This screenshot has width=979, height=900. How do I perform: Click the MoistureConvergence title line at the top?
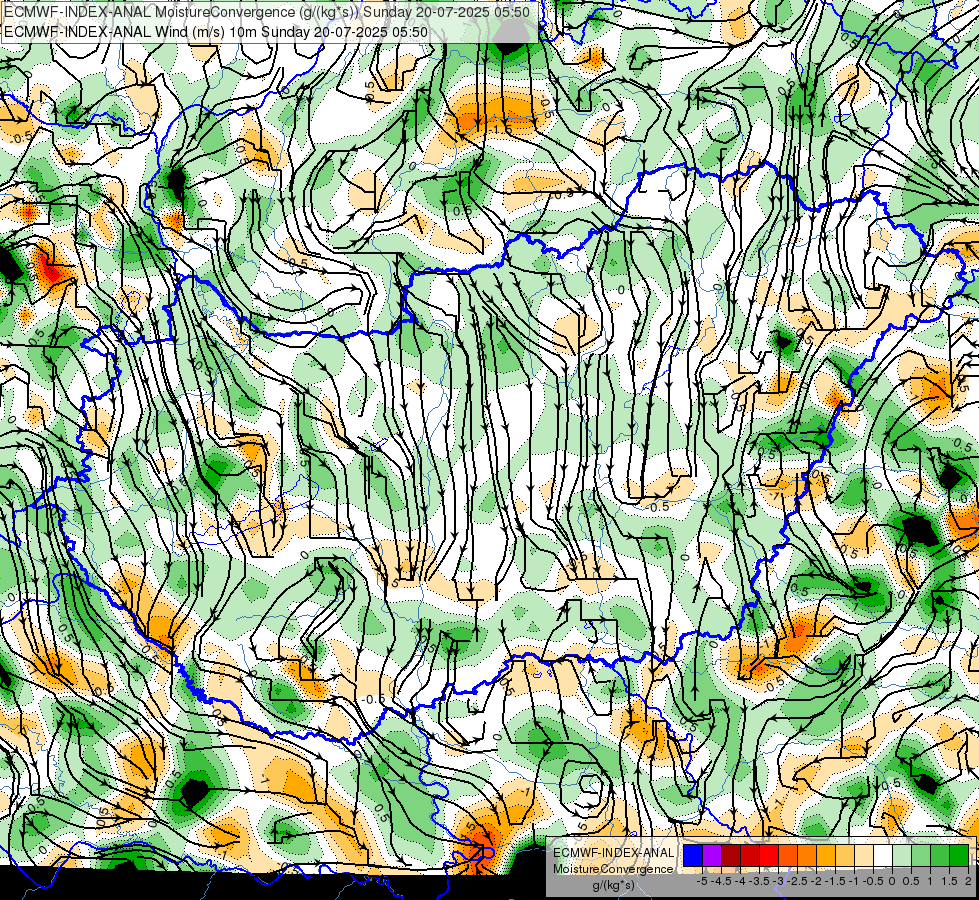click(x=266, y=12)
